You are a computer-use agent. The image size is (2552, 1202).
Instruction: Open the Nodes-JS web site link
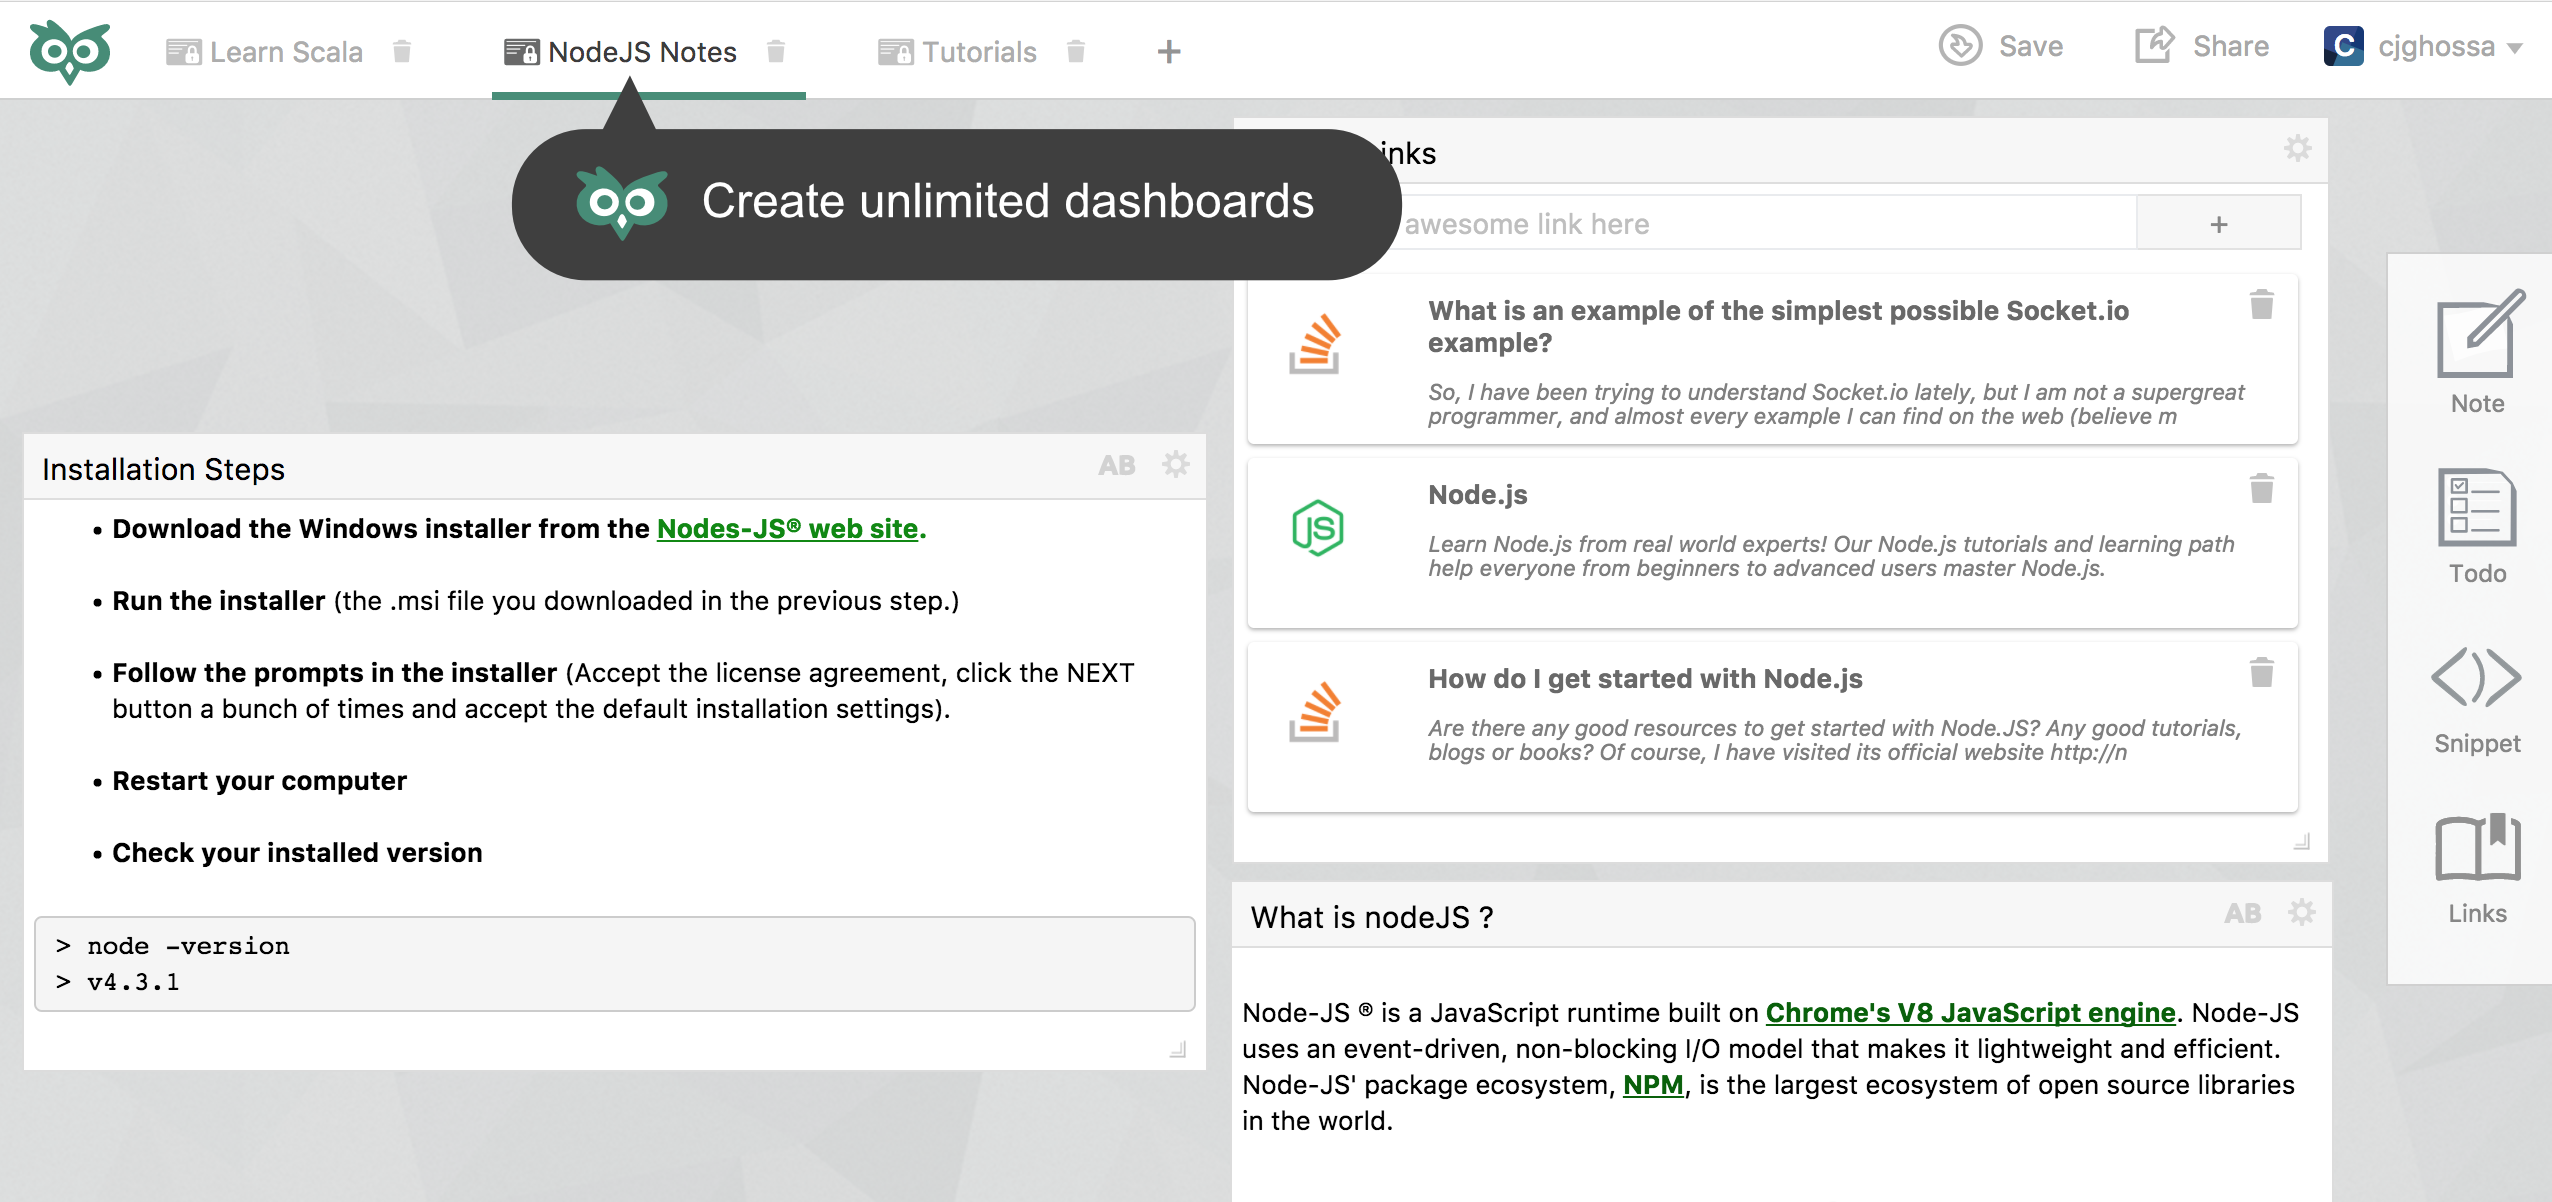point(787,528)
